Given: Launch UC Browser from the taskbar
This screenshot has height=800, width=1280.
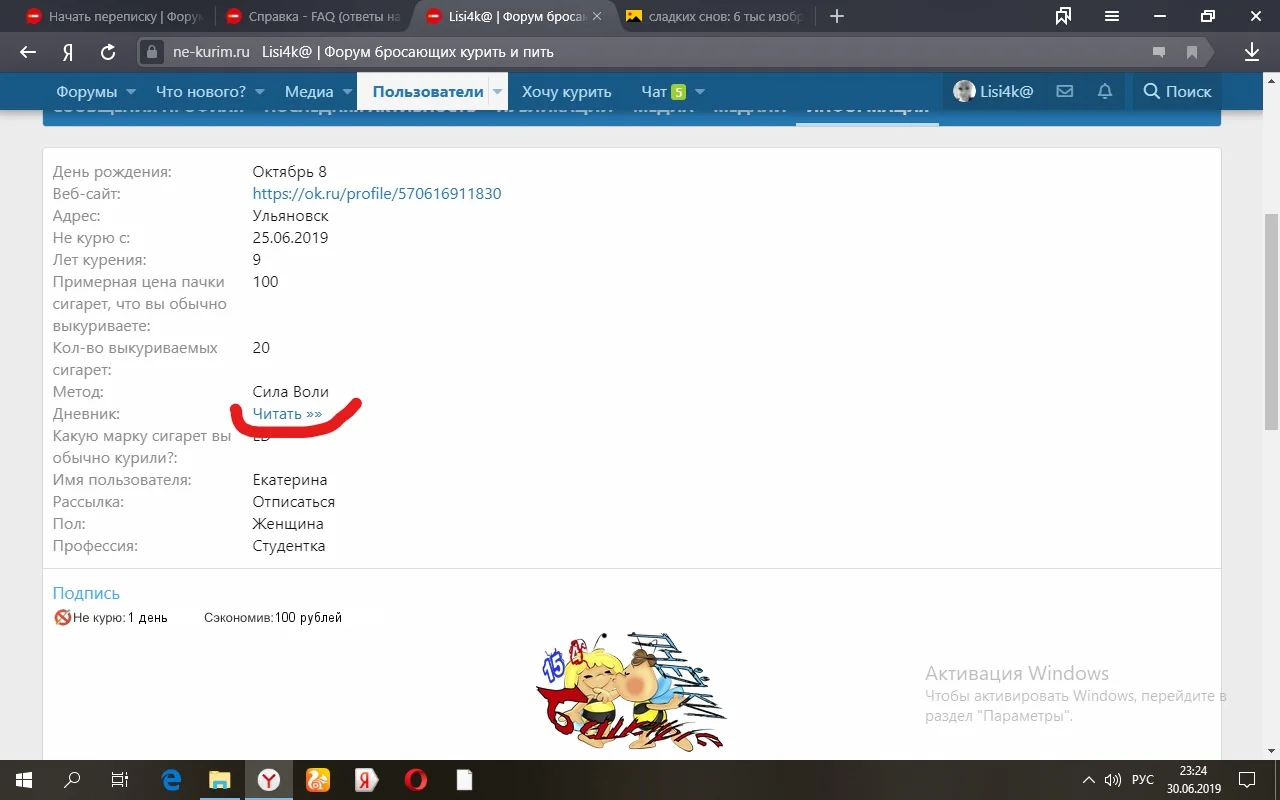Looking at the screenshot, I should (x=318, y=780).
